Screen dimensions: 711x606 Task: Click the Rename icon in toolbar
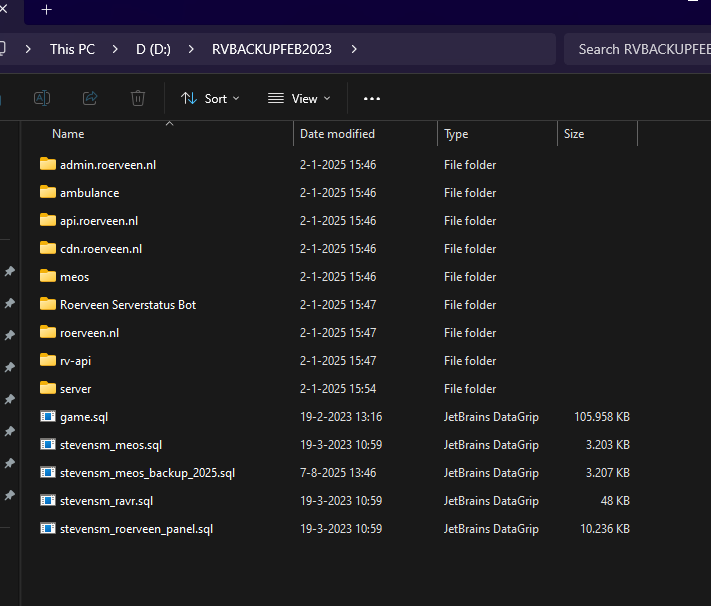click(x=42, y=98)
